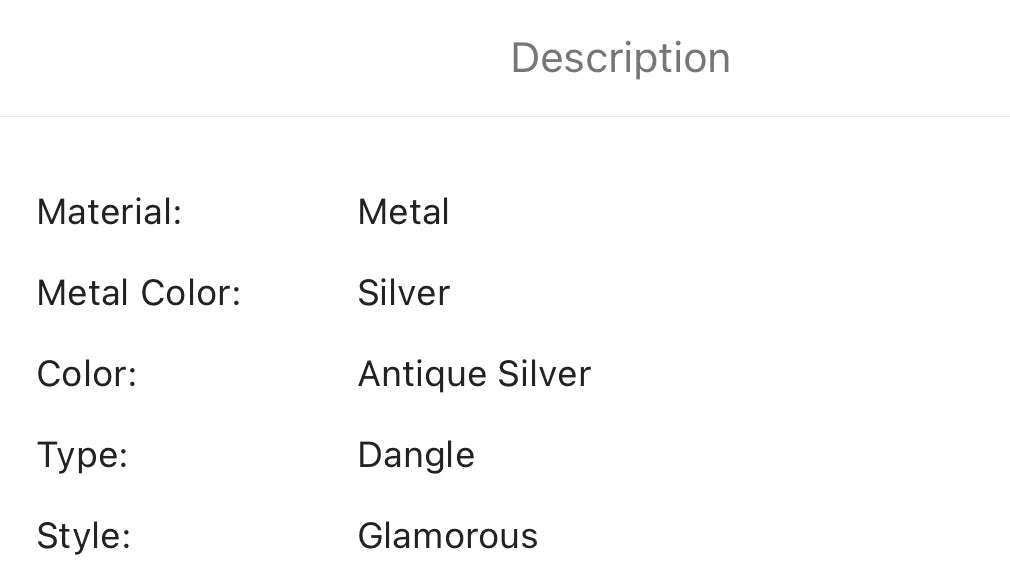Select the "Material:" field label
The image size is (1010, 570).
click(x=109, y=212)
